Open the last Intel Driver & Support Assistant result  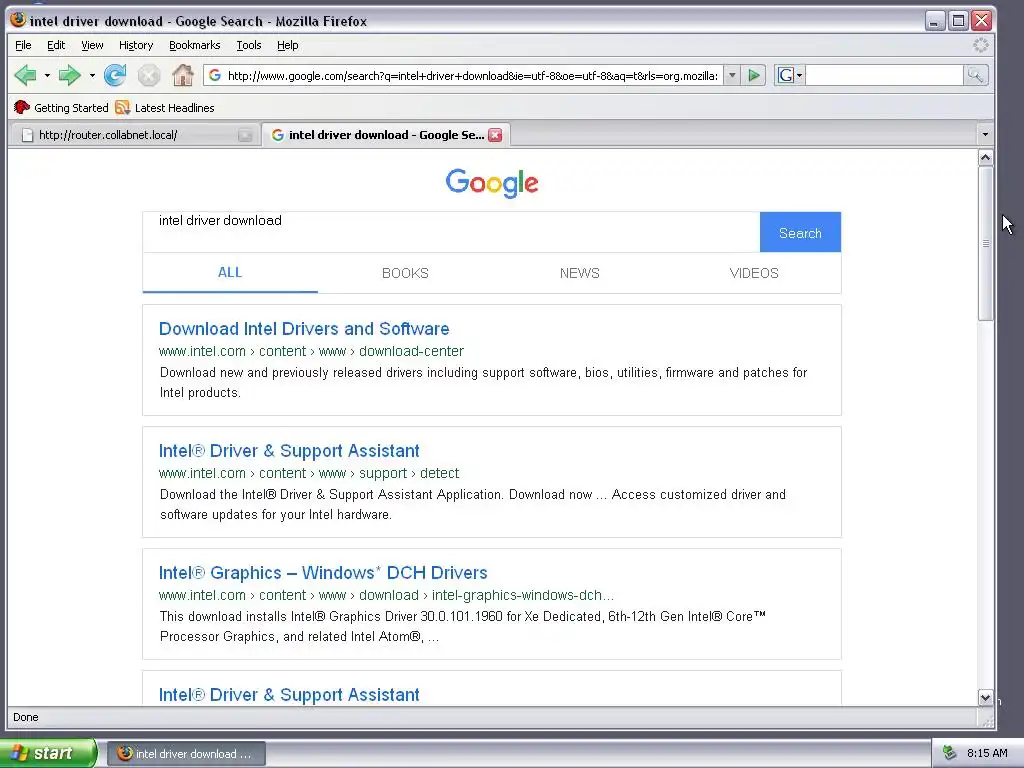point(289,694)
